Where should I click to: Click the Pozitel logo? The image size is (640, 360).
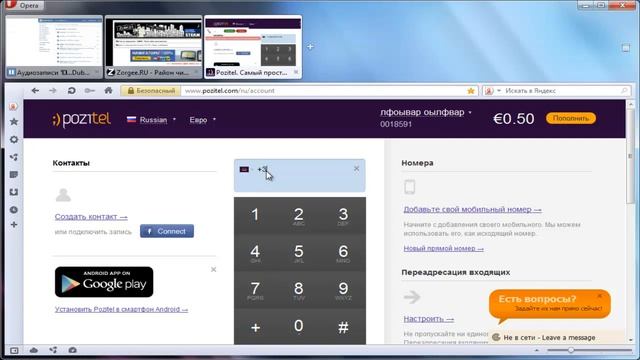81,119
